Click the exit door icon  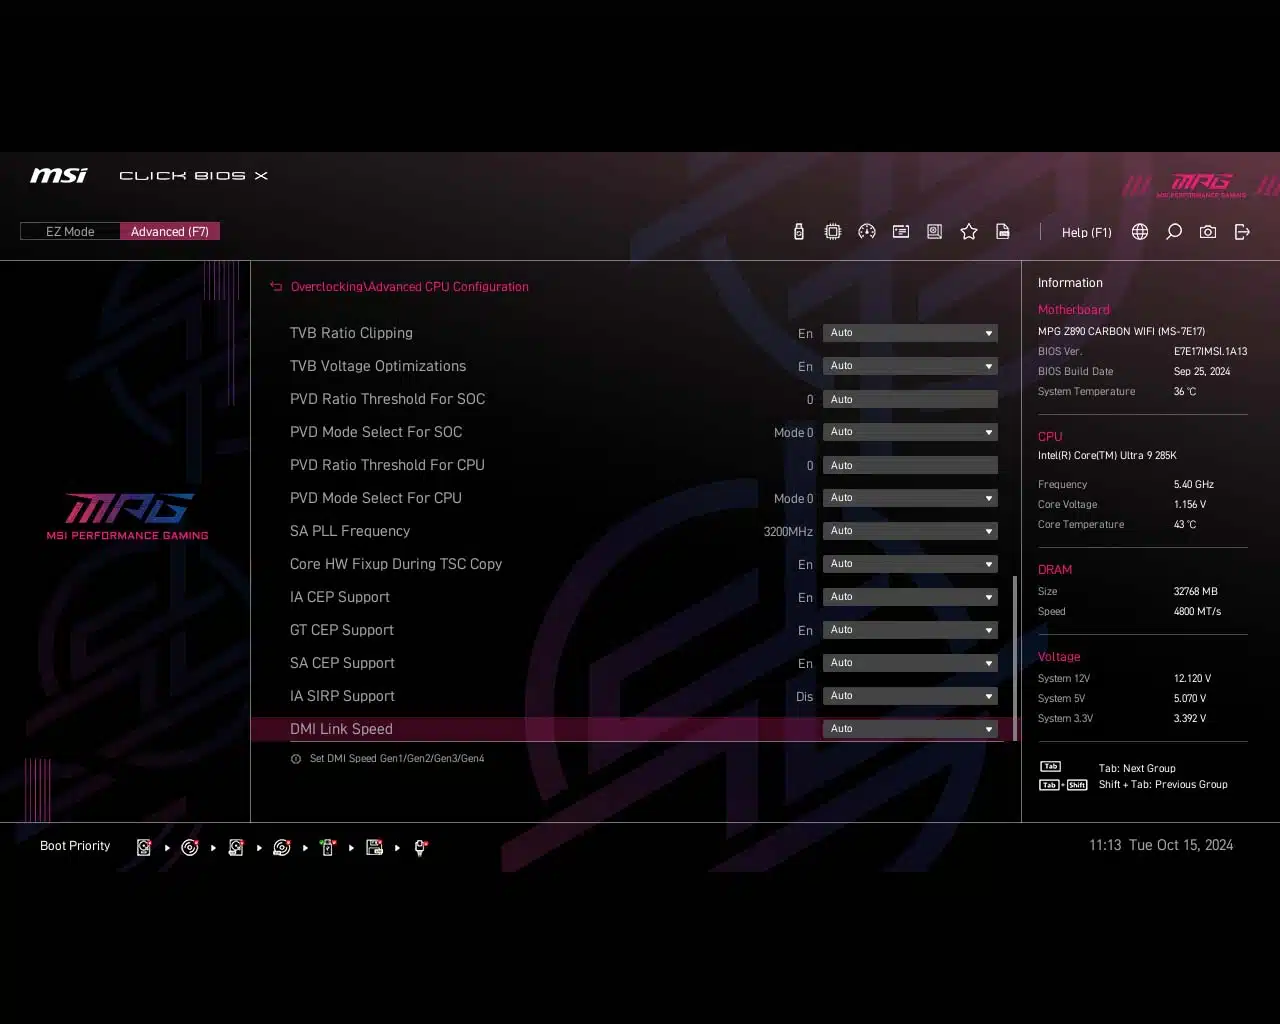[1242, 232]
